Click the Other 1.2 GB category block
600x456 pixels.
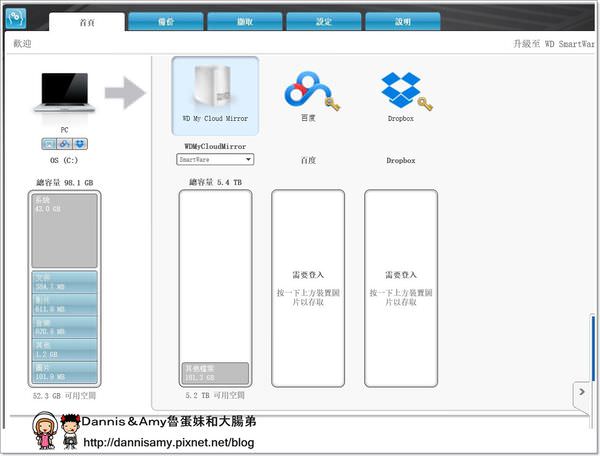pos(64,350)
